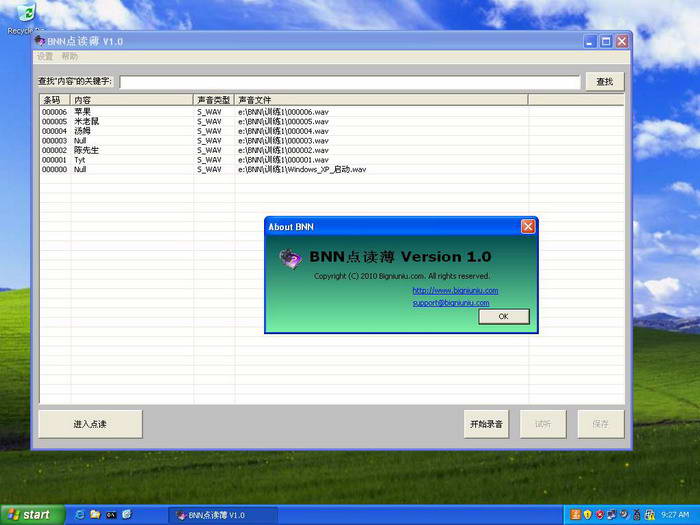Select barcode 000004 in the list
This screenshot has height=525, width=700.
[x=54, y=131]
